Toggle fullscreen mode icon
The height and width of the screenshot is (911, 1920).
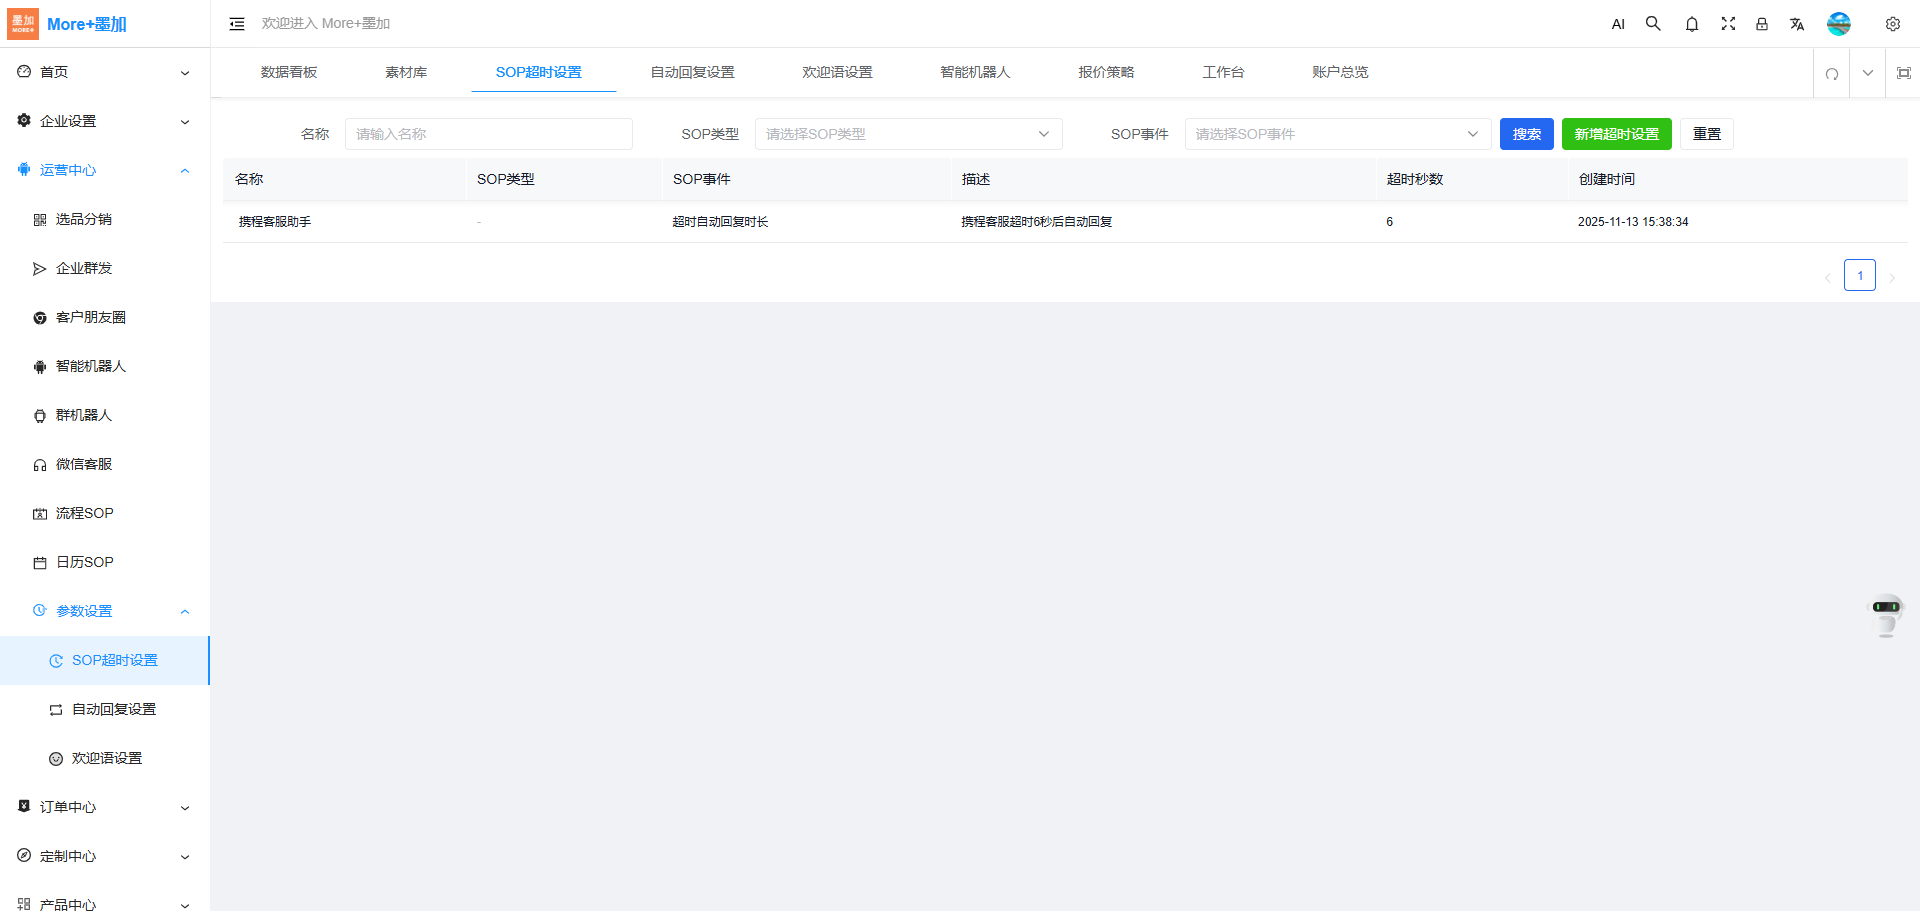point(1728,24)
